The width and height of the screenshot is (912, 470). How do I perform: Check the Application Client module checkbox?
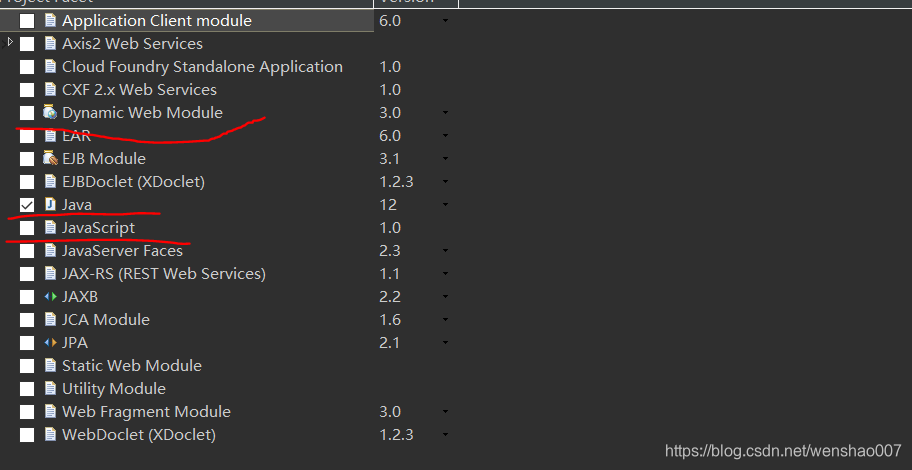coord(27,21)
